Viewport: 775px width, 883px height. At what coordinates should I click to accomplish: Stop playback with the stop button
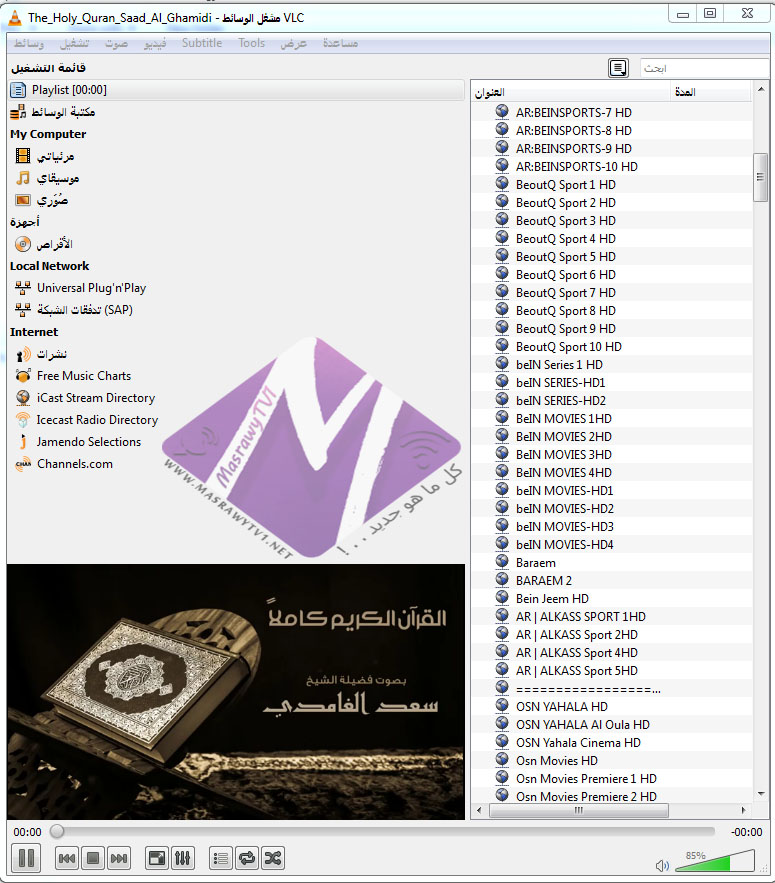93,858
